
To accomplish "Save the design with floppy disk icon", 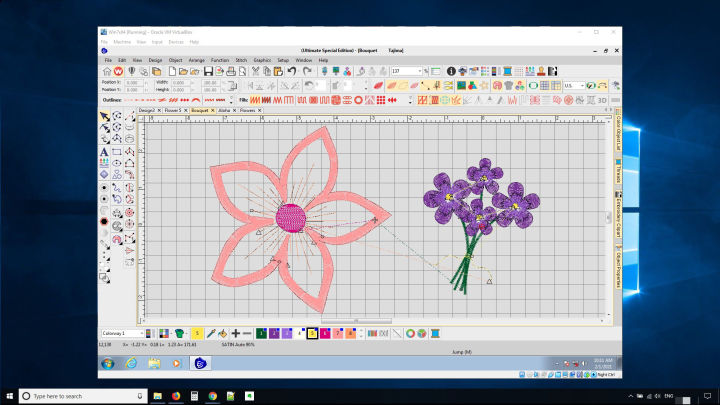I will [208, 71].
